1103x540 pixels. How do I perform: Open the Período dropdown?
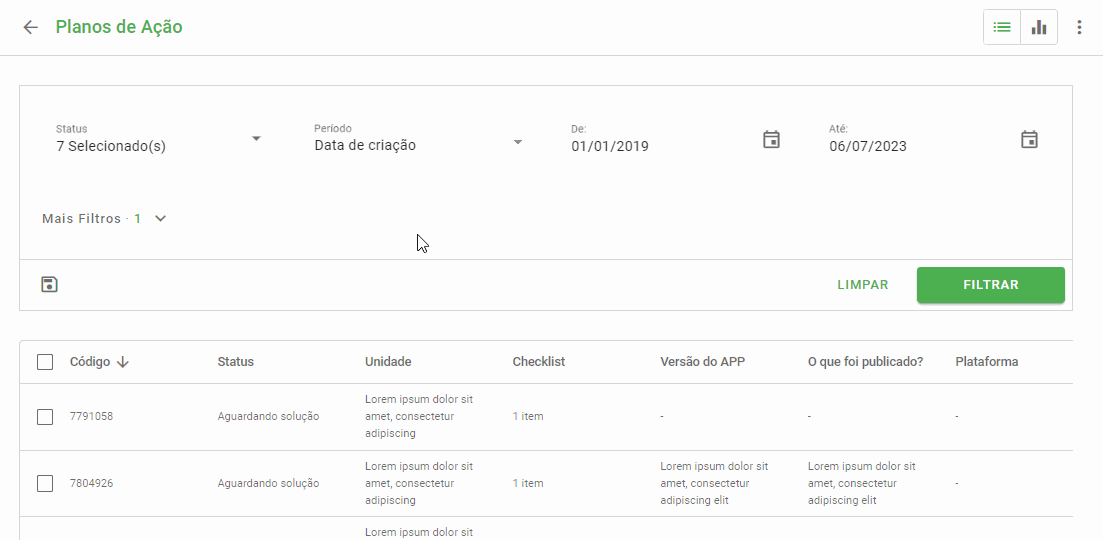[419, 139]
